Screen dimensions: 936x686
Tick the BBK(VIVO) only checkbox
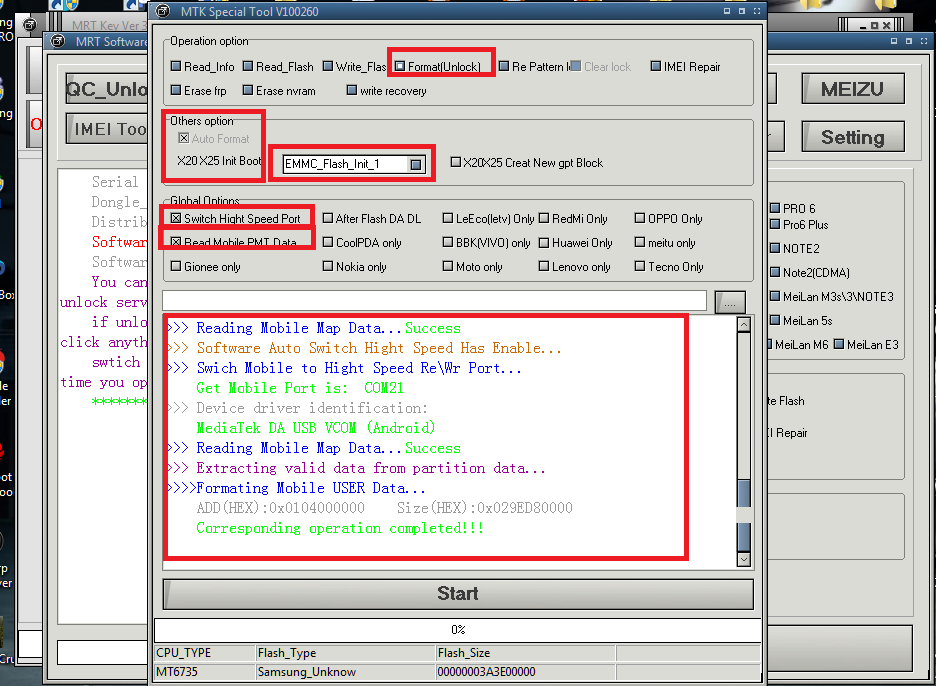[x=448, y=242]
